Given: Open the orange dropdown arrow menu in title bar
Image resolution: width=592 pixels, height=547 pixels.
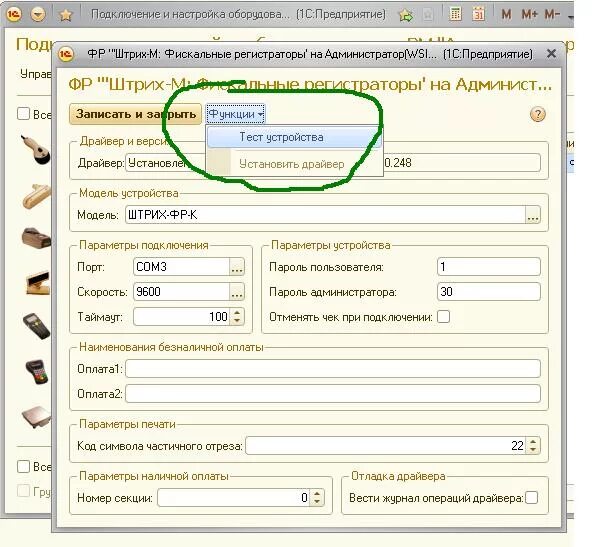Looking at the screenshot, I should 38,15.
